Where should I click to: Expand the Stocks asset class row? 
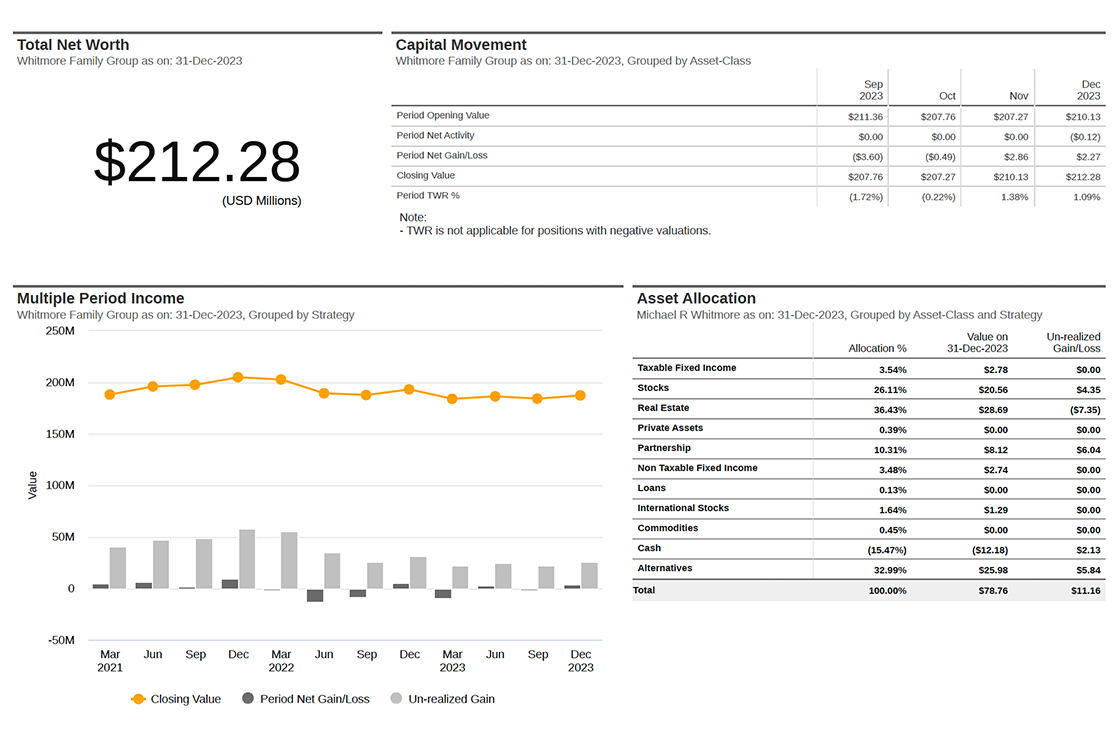[x=653, y=388]
